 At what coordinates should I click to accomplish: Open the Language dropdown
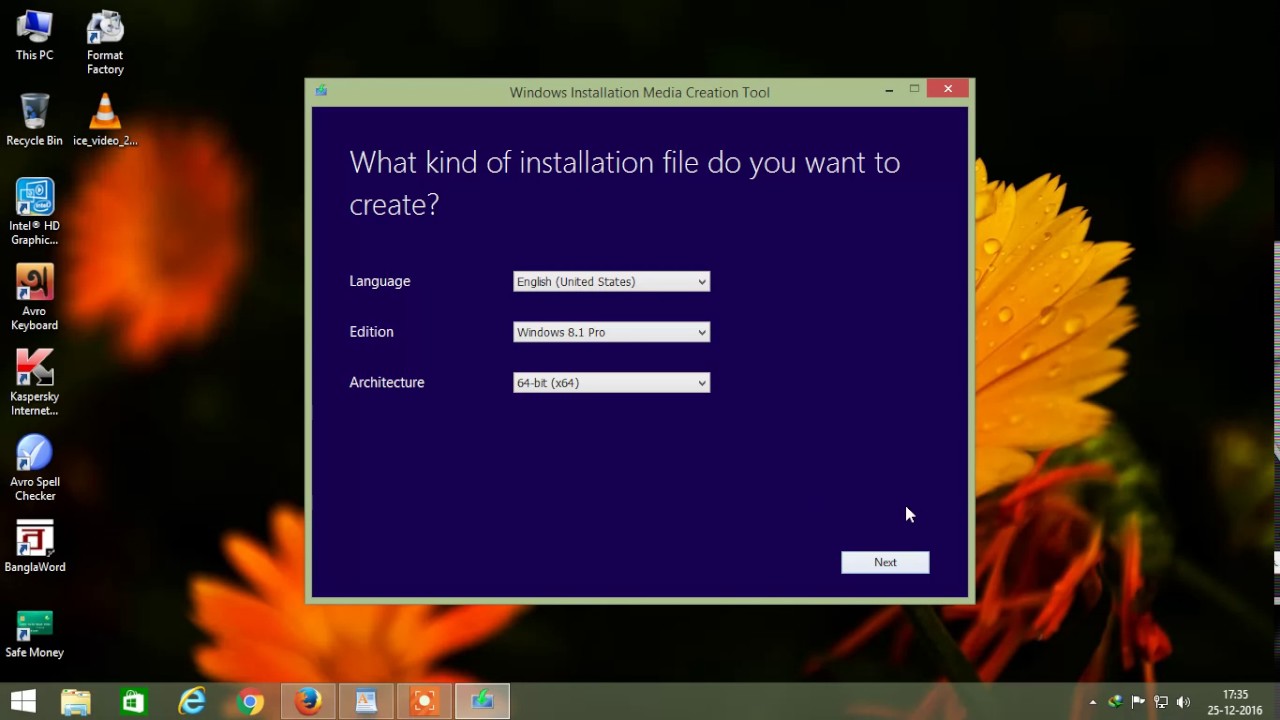coord(611,282)
